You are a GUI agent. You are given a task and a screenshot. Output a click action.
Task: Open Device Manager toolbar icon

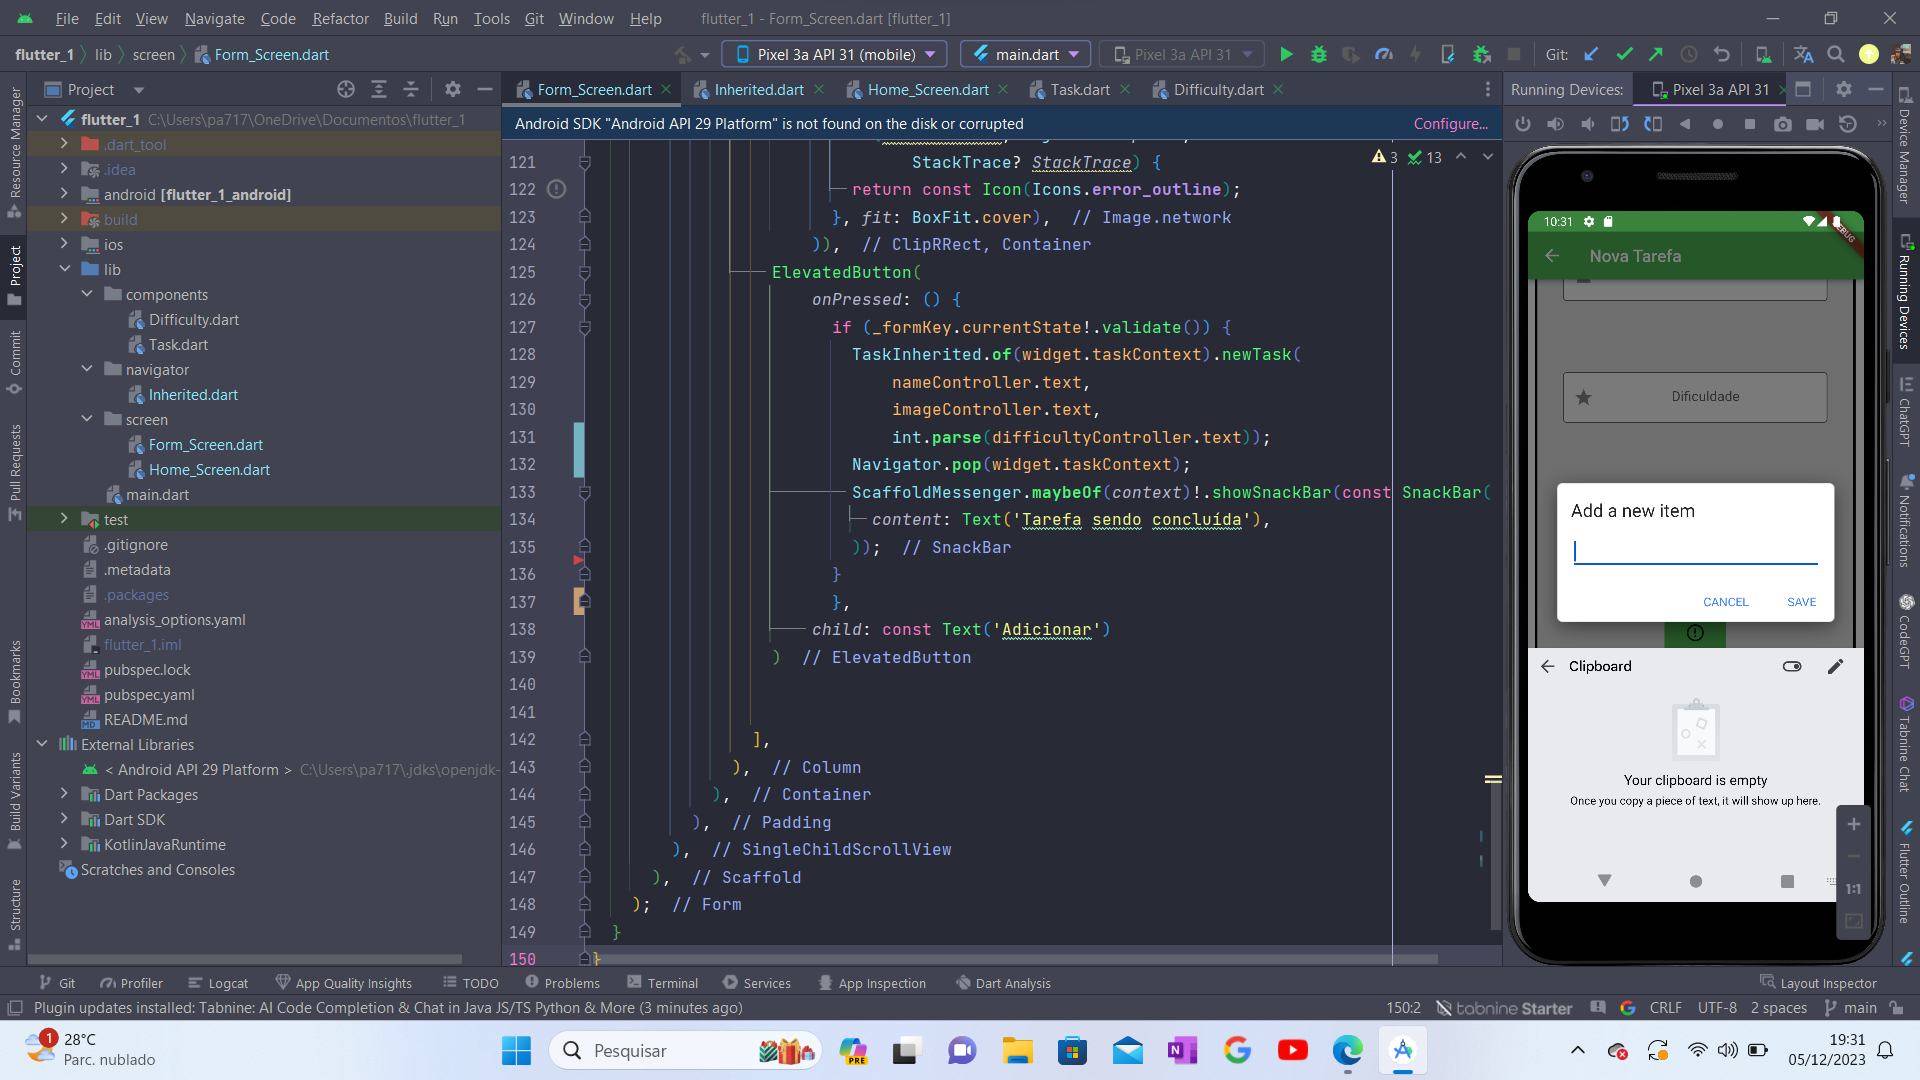click(1763, 55)
